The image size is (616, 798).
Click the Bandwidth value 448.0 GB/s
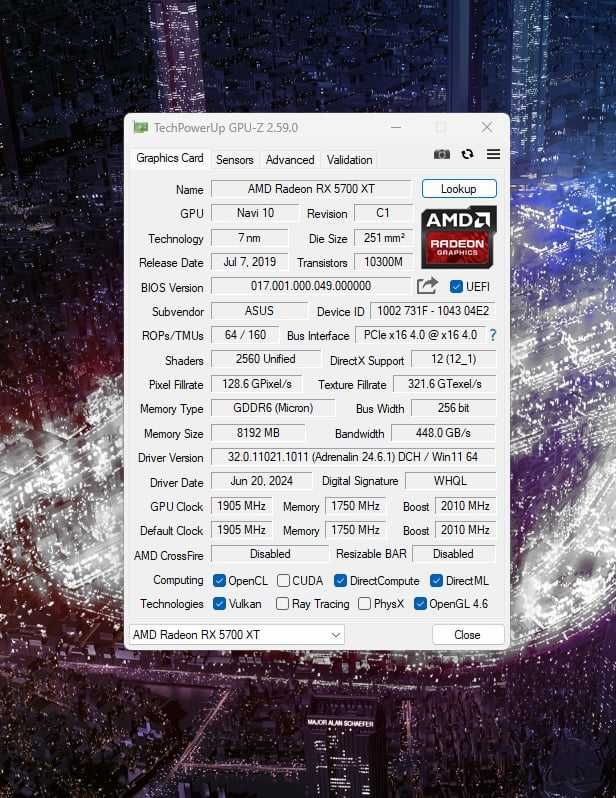443,433
